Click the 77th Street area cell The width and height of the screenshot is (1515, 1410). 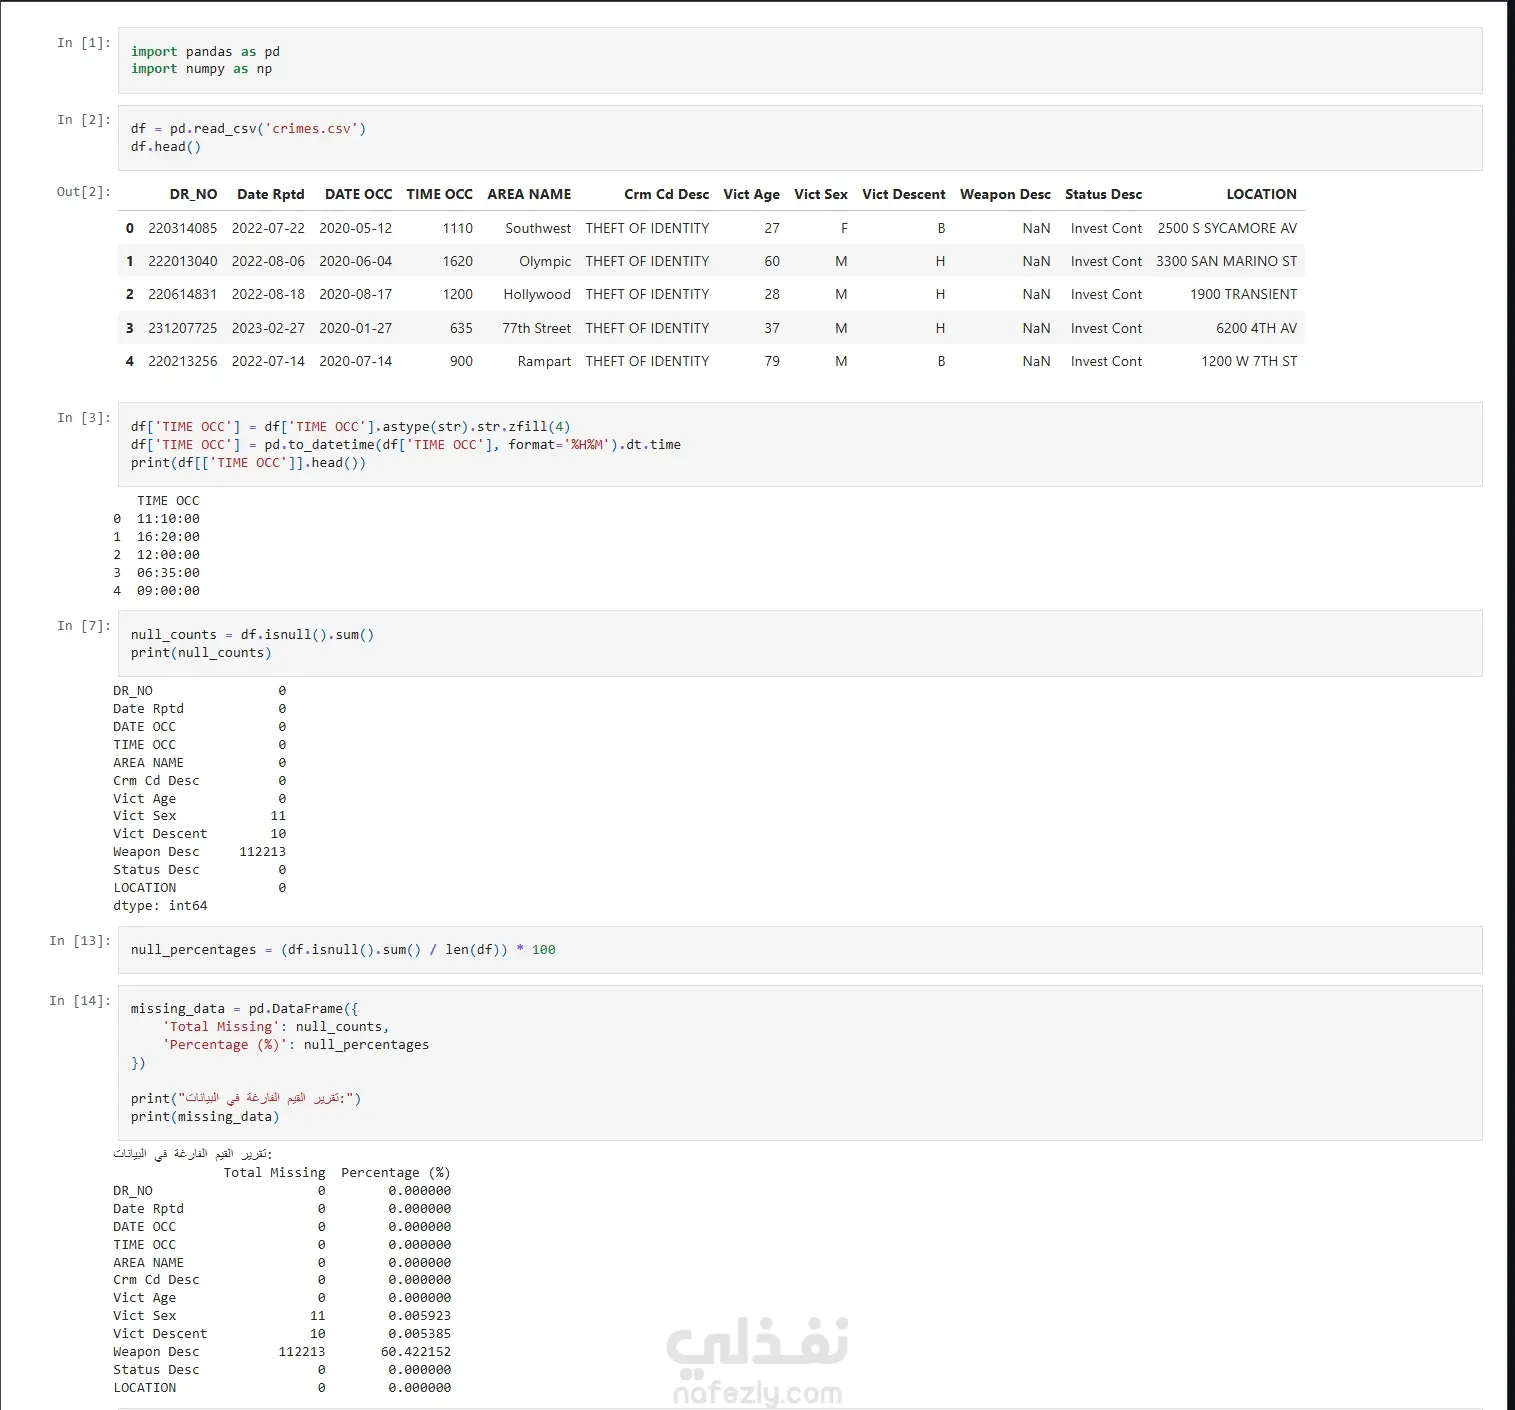[x=536, y=328]
